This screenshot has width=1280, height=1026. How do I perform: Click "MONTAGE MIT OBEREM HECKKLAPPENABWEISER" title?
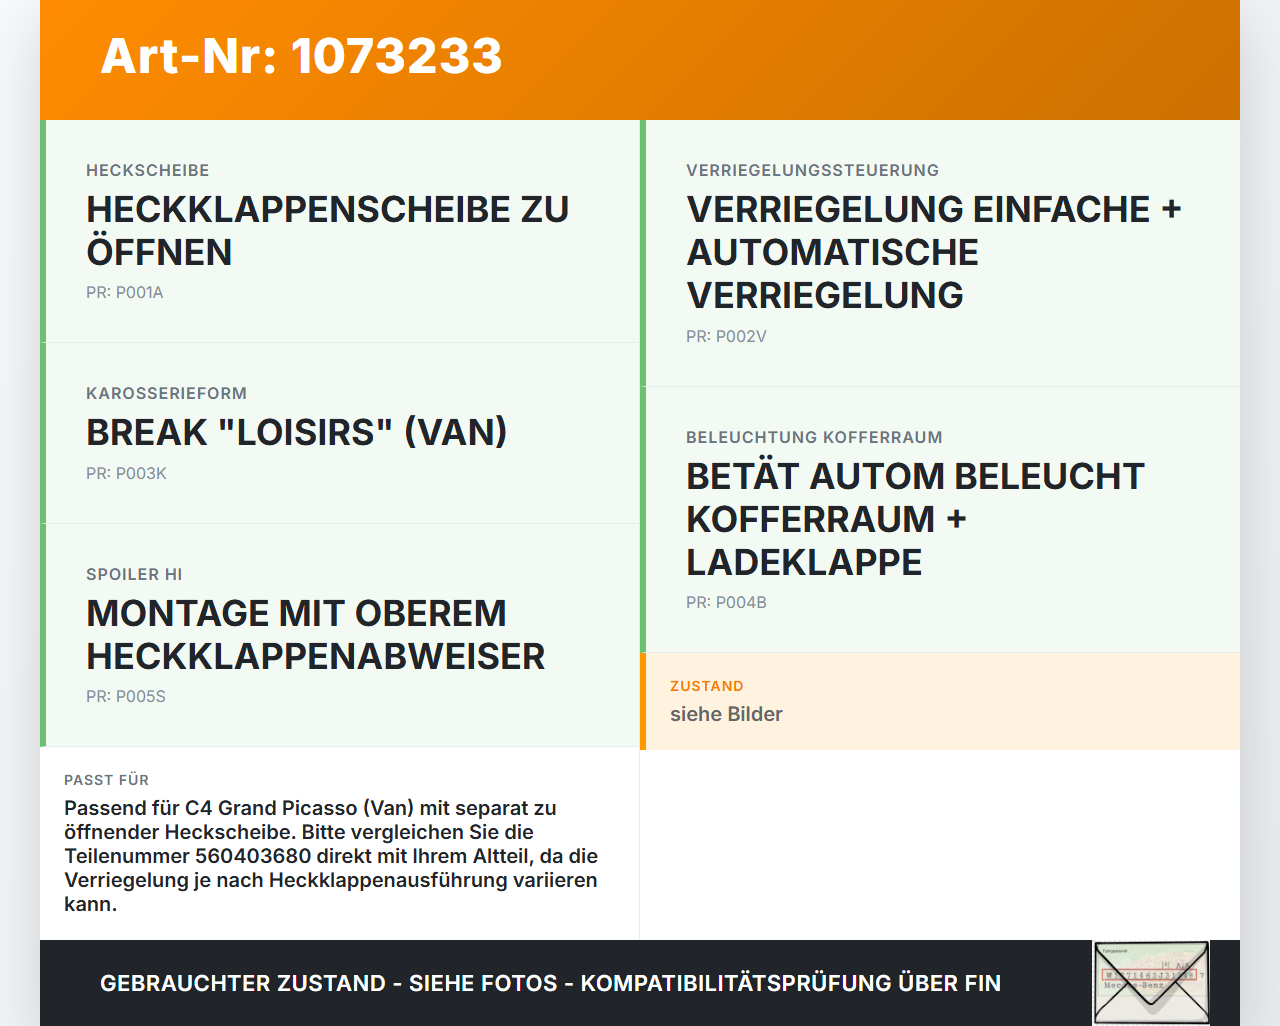tap(316, 635)
